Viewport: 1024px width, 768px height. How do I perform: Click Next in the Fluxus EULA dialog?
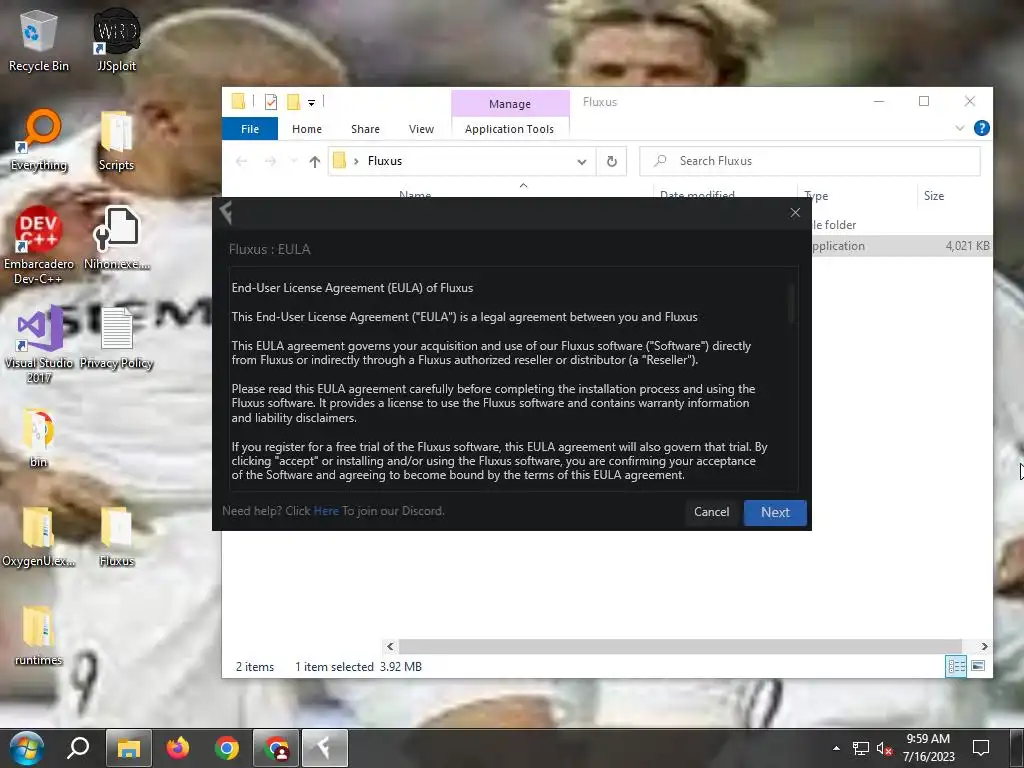click(x=775, y=512)
